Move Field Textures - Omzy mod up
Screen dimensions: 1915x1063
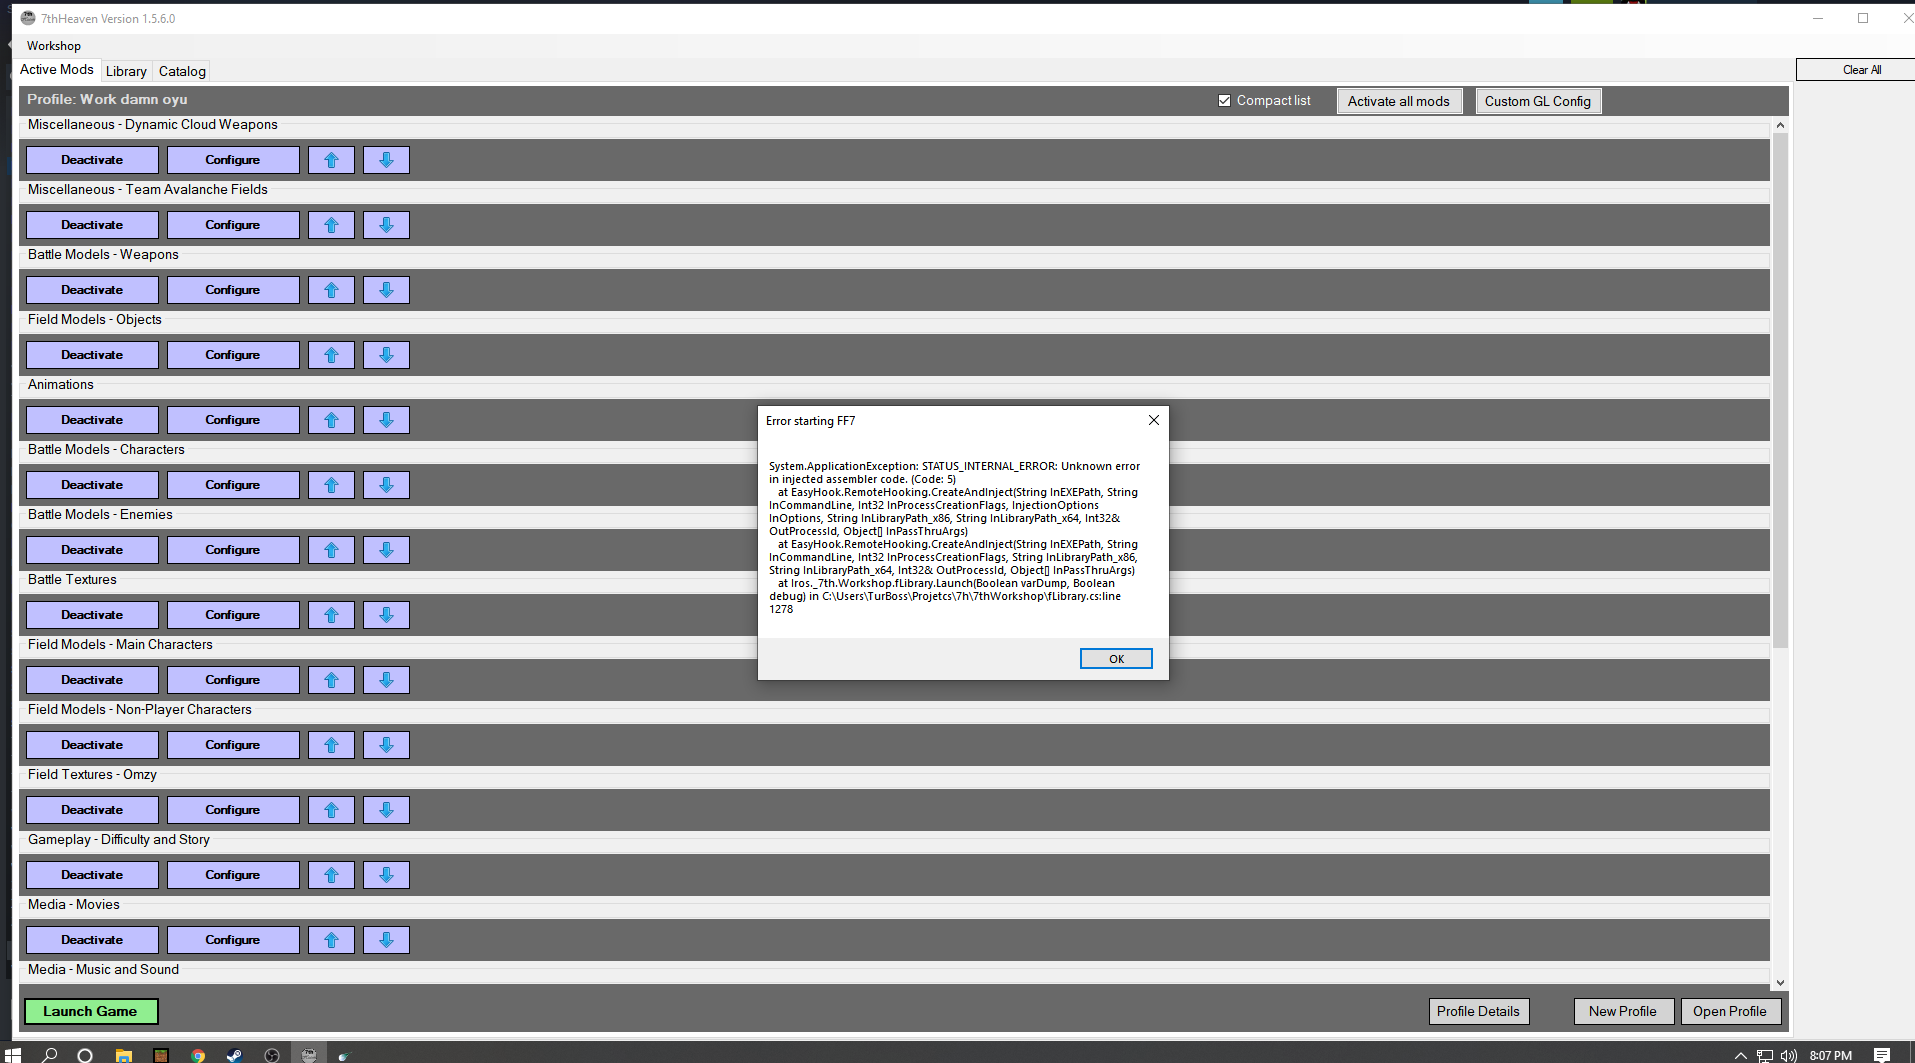point(331,810)
